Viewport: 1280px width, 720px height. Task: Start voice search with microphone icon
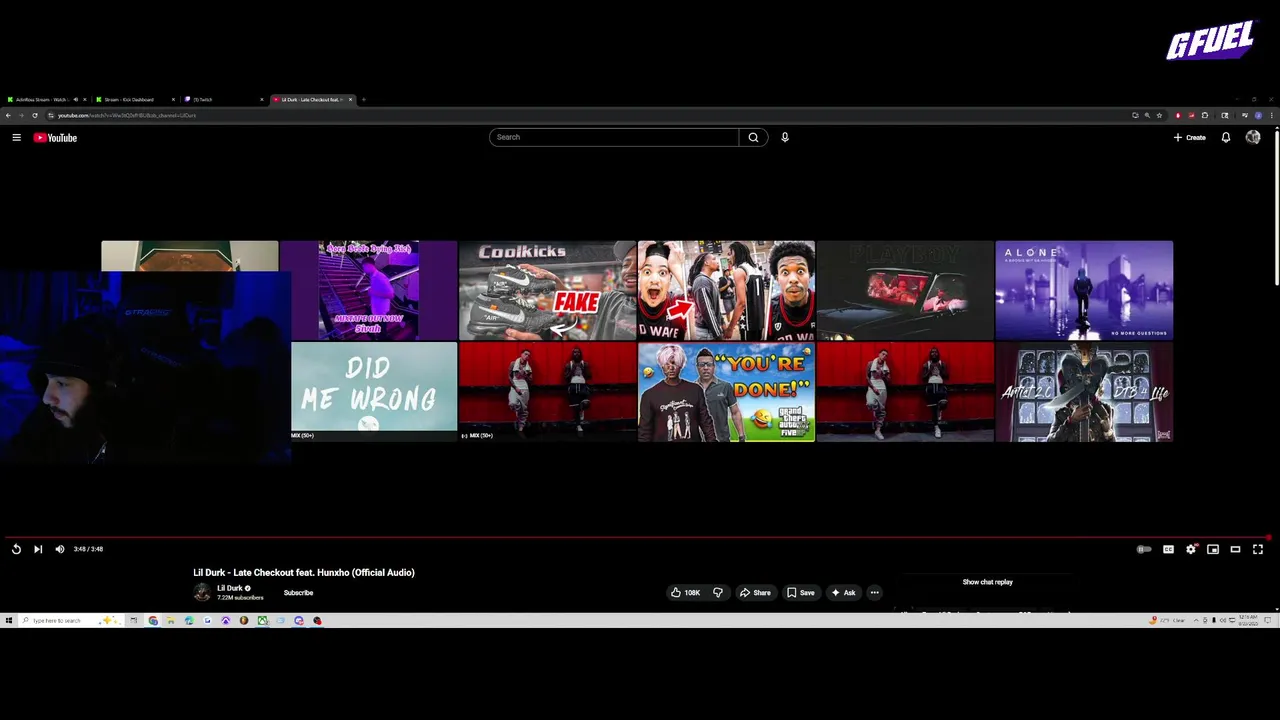[785, 137]
